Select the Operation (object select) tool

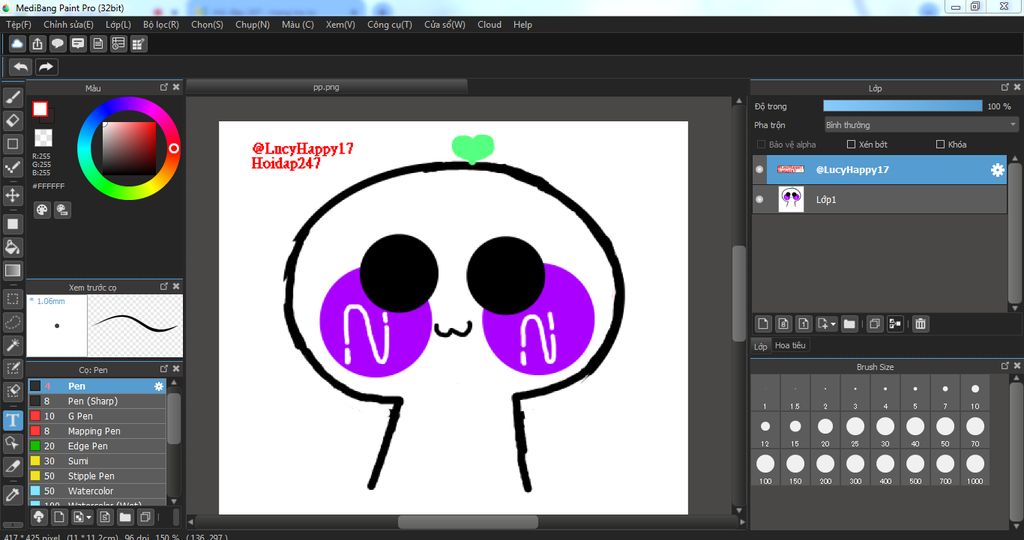[12, 443]
